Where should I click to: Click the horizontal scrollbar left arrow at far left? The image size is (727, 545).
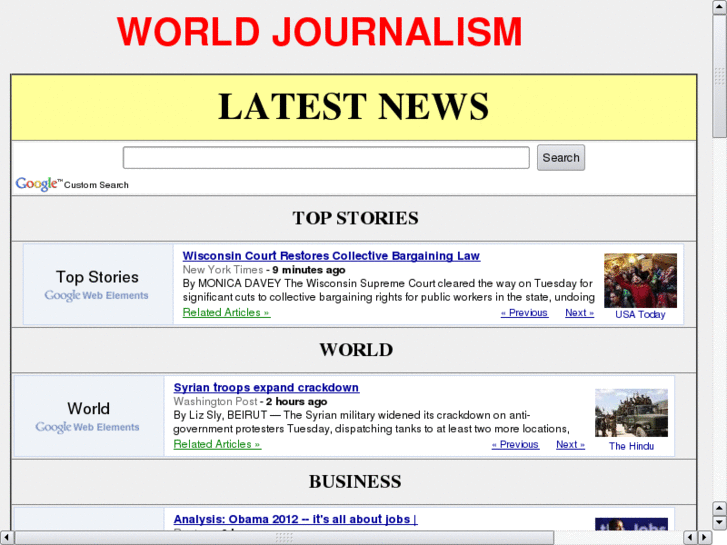pos(6,538)
